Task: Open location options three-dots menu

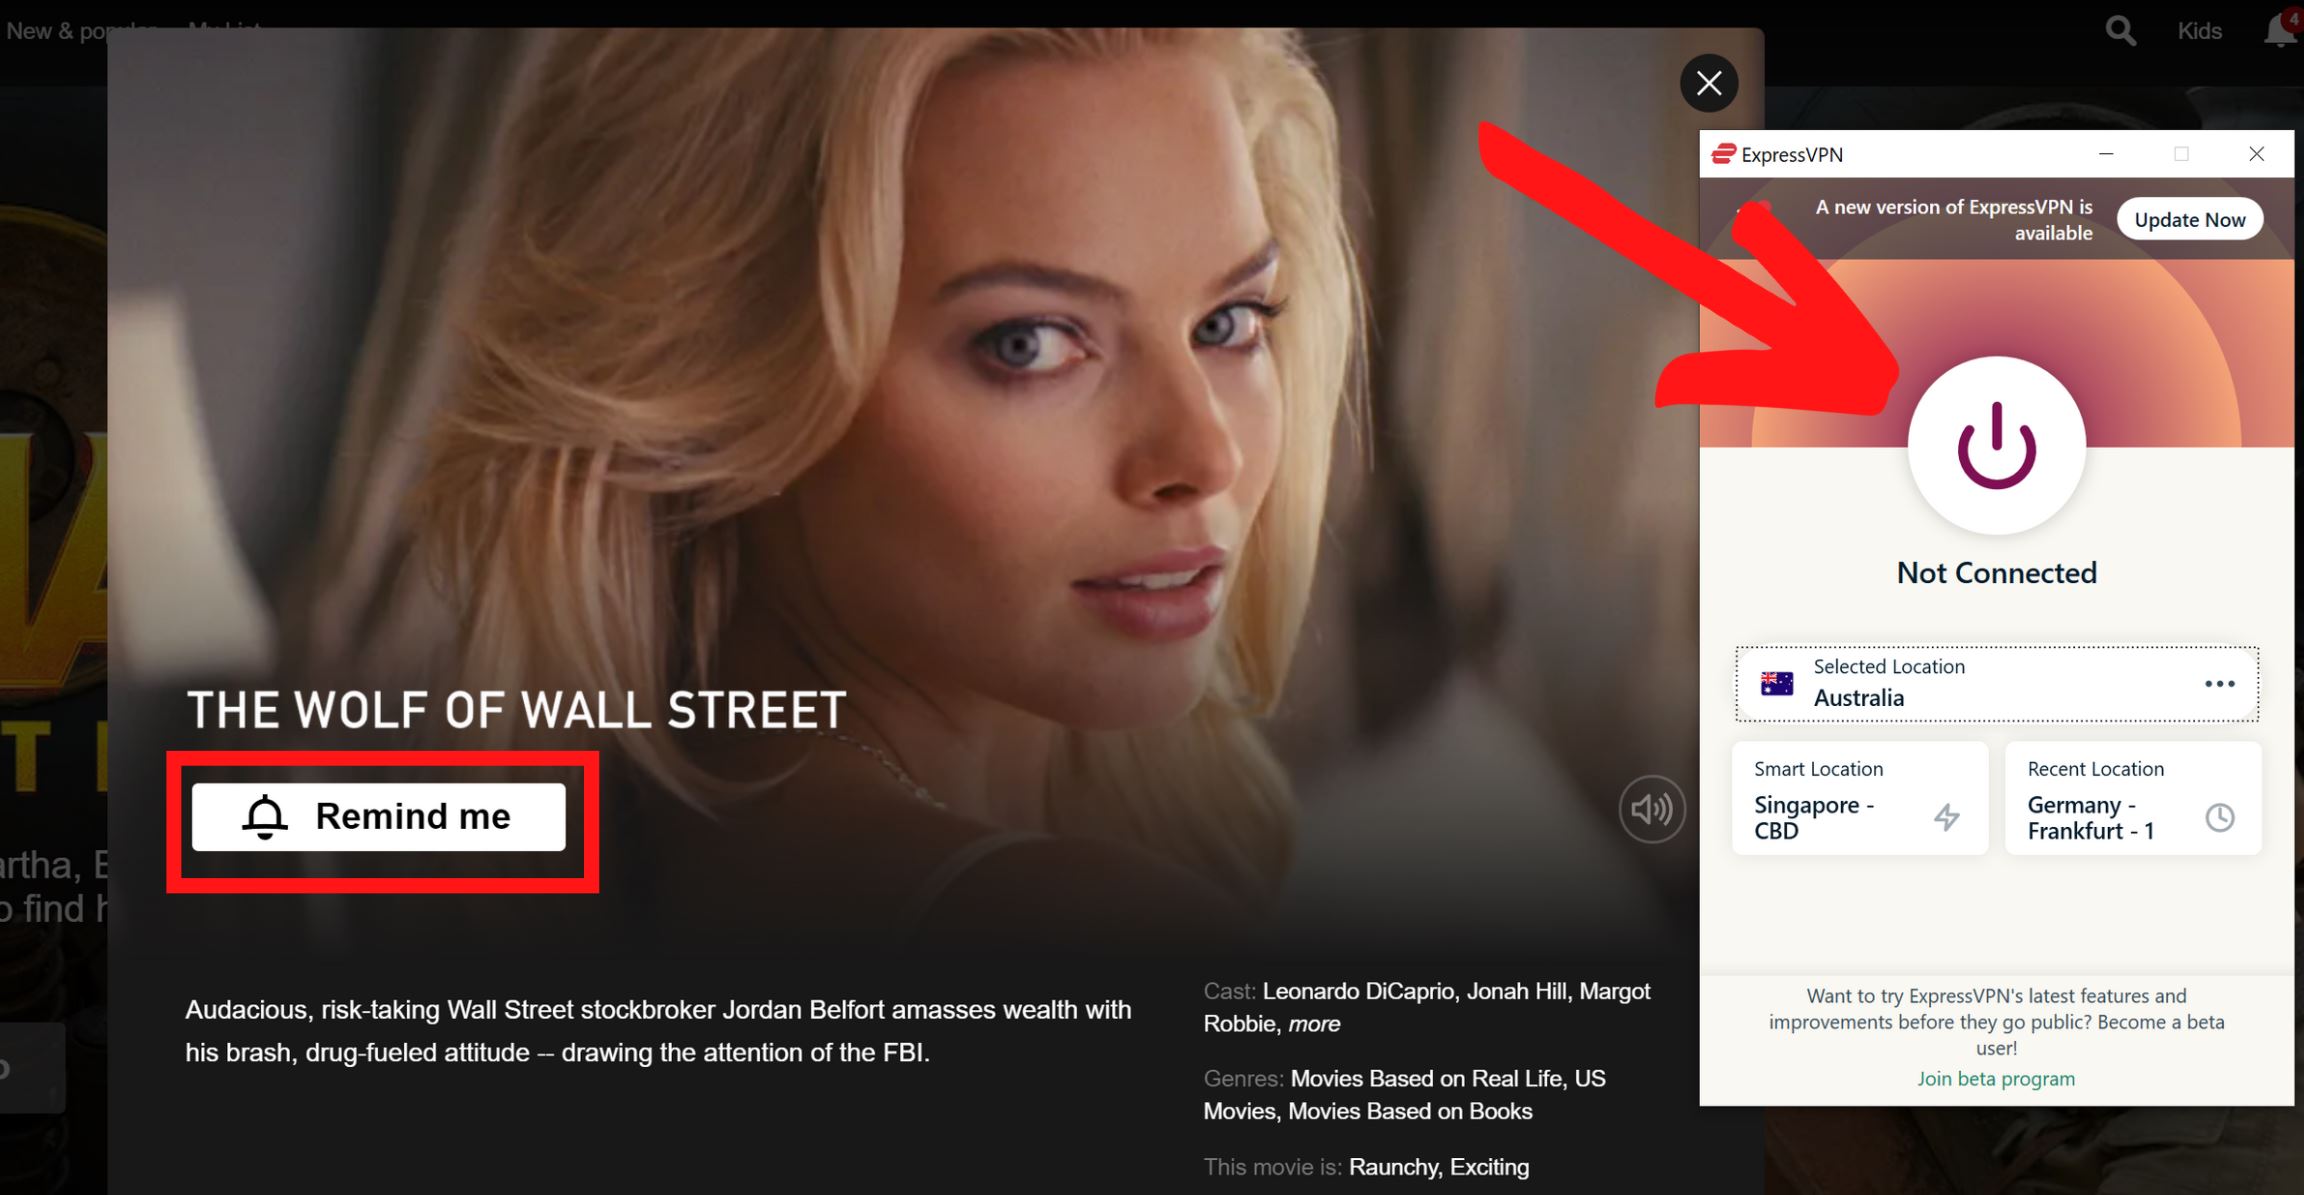Action: 2219,684
